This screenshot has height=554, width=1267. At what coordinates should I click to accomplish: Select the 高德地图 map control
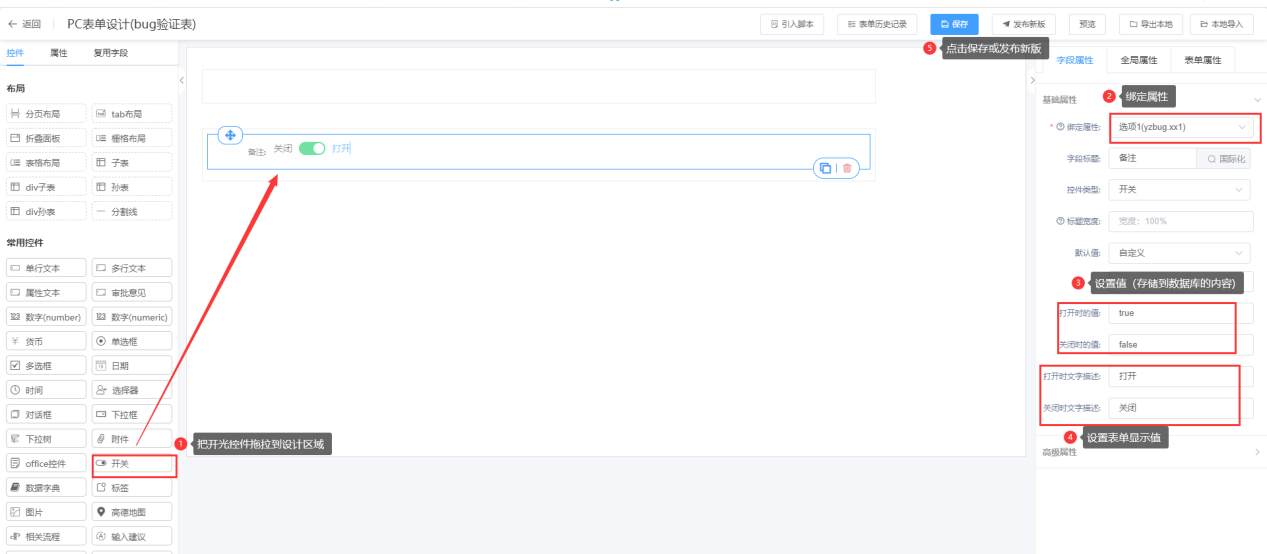pyautogui.click(x=132, y=512)
